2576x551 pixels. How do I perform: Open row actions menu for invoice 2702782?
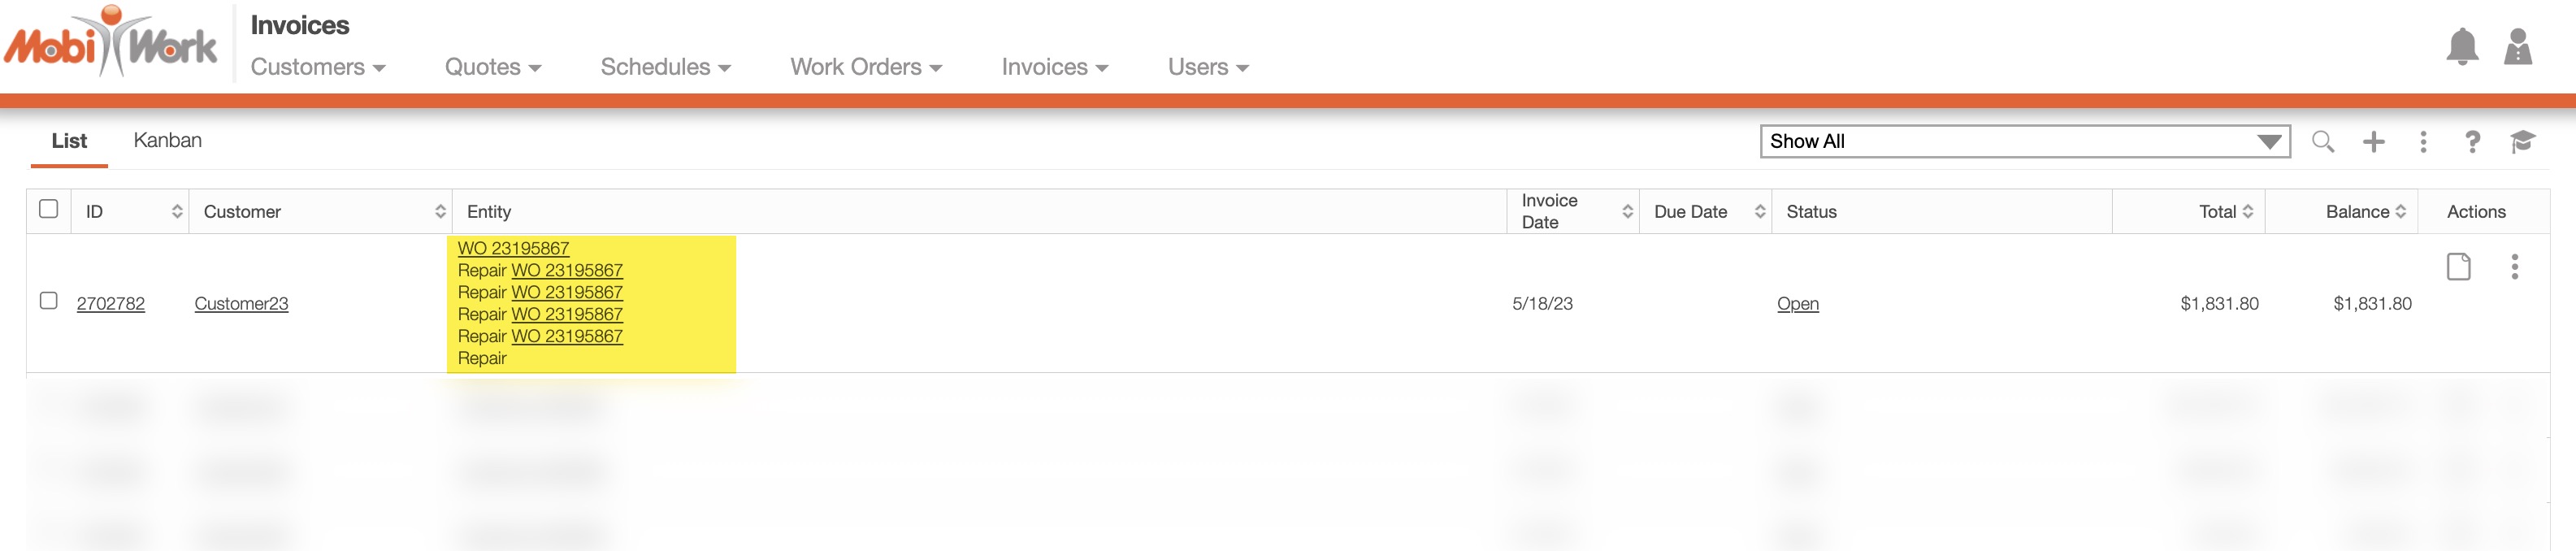tap(2514, 266)
